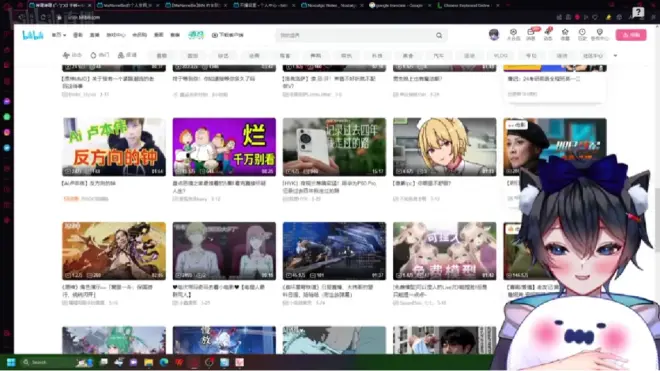Select the 社区中心 category pill
Image resolution: width=660 pixels, height=371 pixels.
pos(593,56)
